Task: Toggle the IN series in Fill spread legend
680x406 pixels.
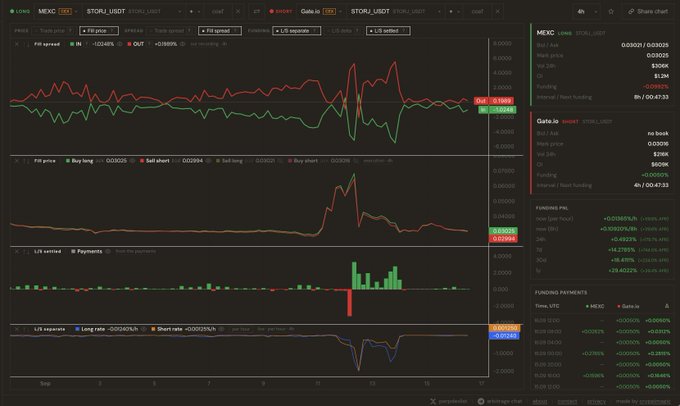Action: click(x=75, y=44)
